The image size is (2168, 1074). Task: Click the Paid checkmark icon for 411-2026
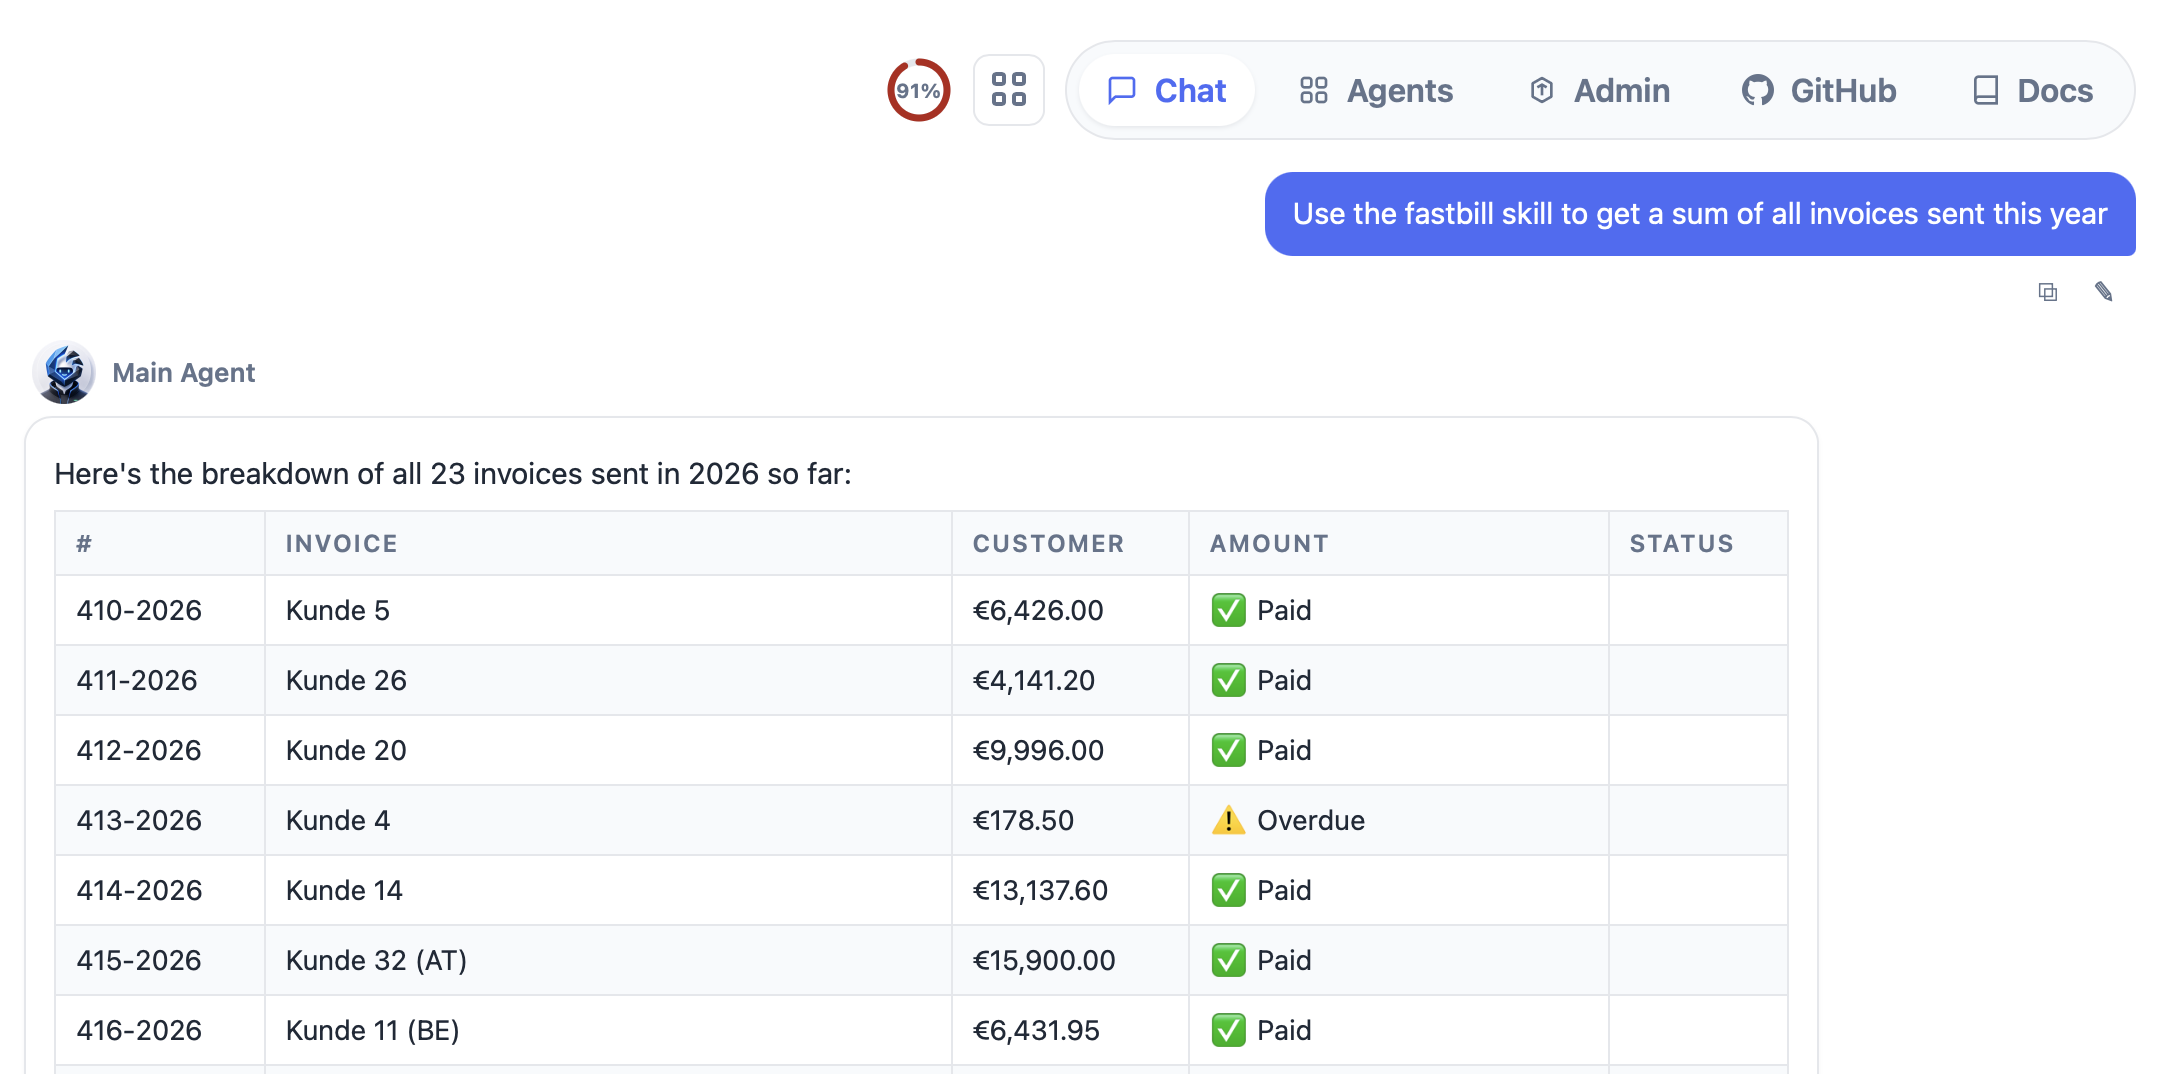[1228, 680]
